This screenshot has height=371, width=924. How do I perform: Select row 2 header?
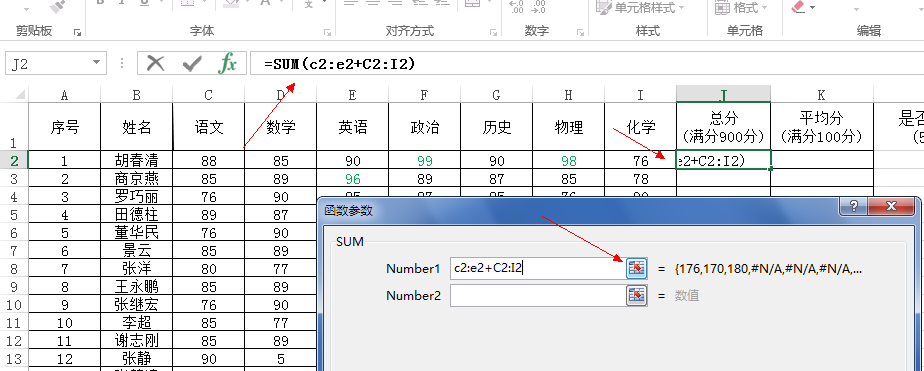14,160
